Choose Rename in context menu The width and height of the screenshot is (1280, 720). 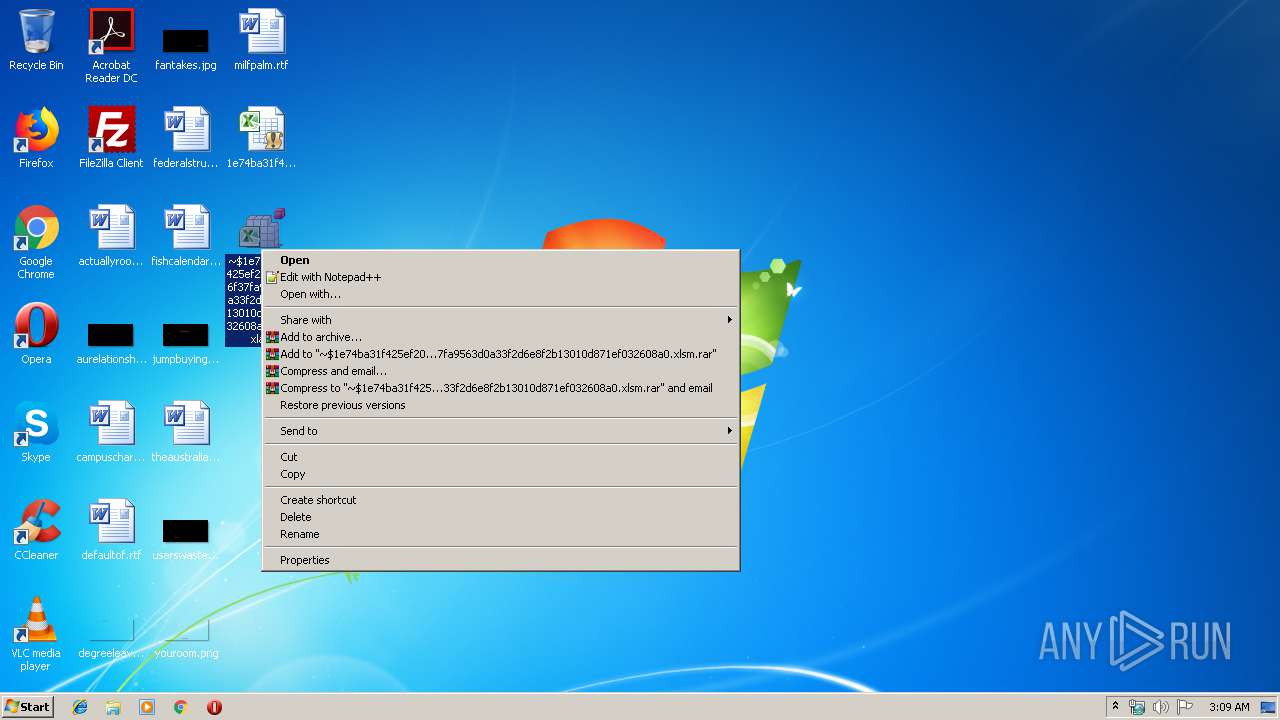point(500,534)
